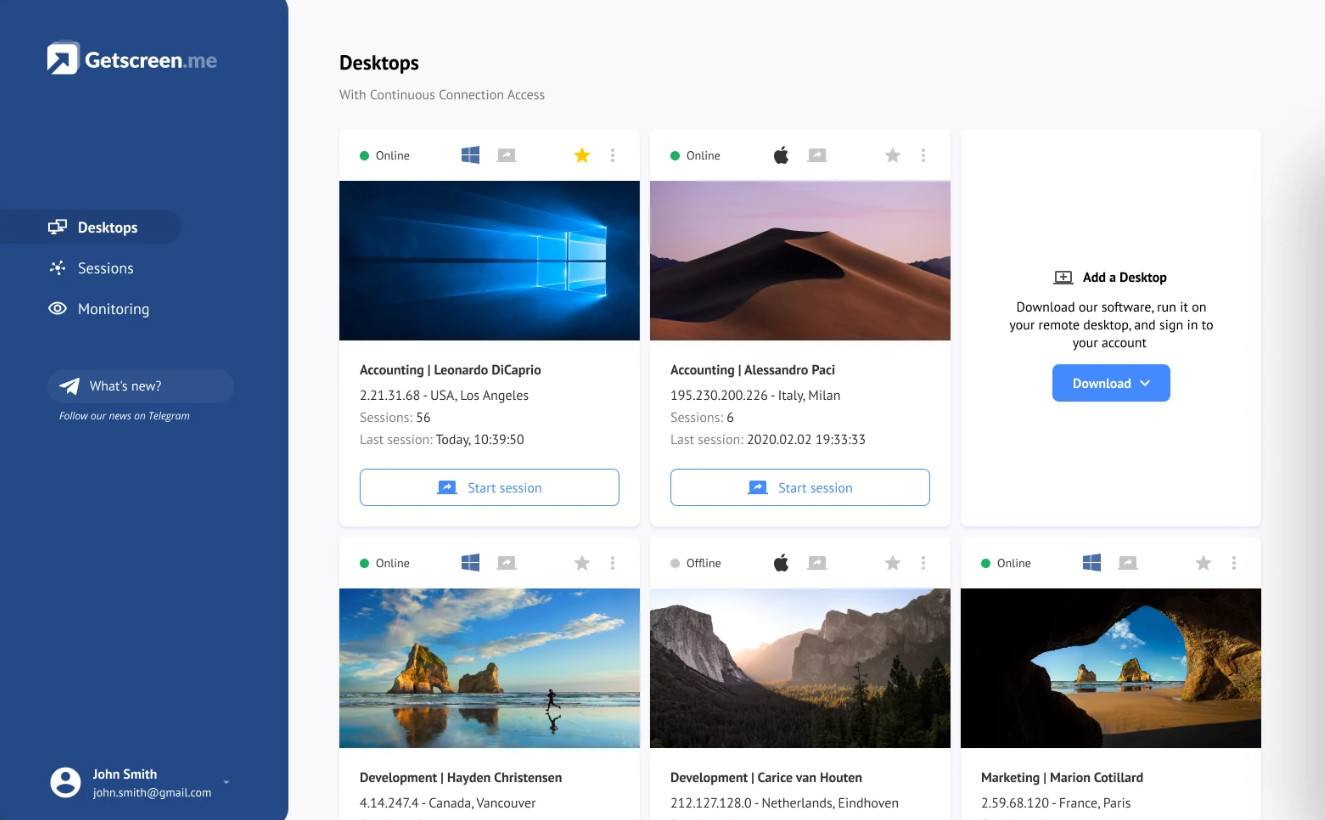Click the Apple icon on Alessandro Paci card
Image resolution: width=1325 pixels, height=820 pixels.
(x=781, y=155)
